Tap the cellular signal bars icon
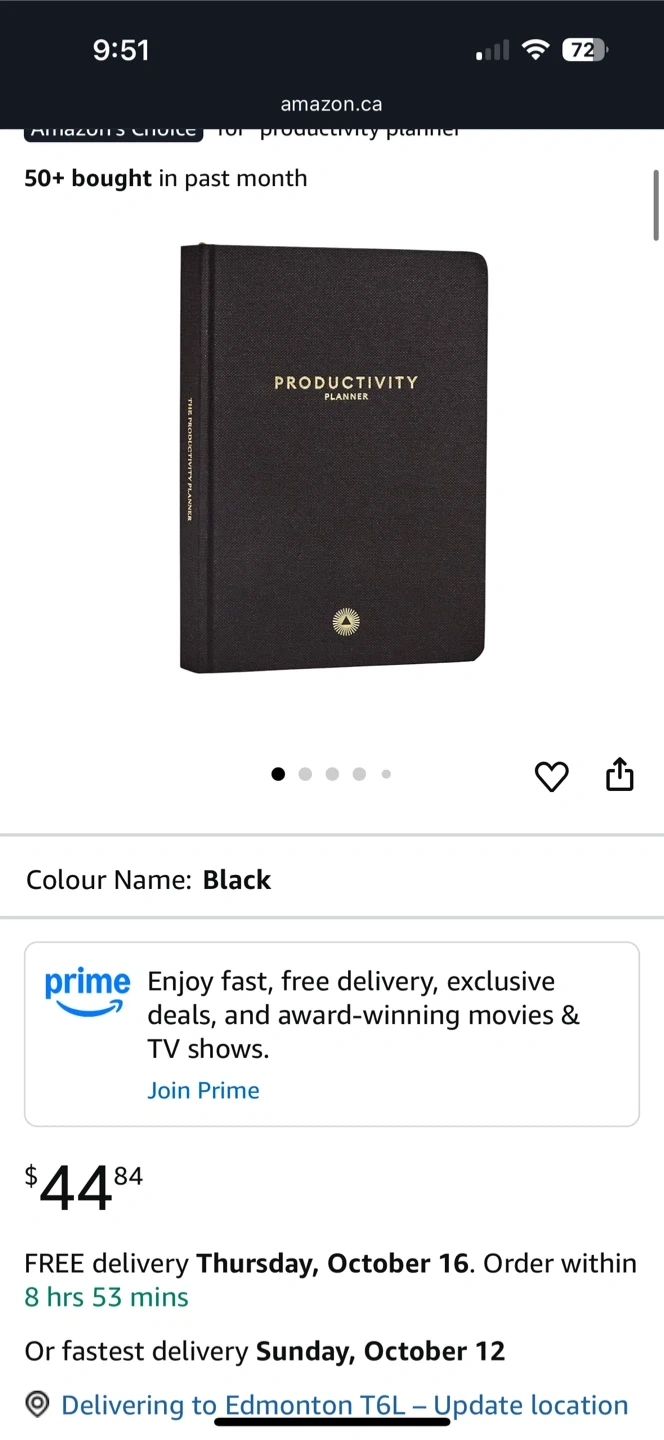664x1440 pixels. pos(492,50)
